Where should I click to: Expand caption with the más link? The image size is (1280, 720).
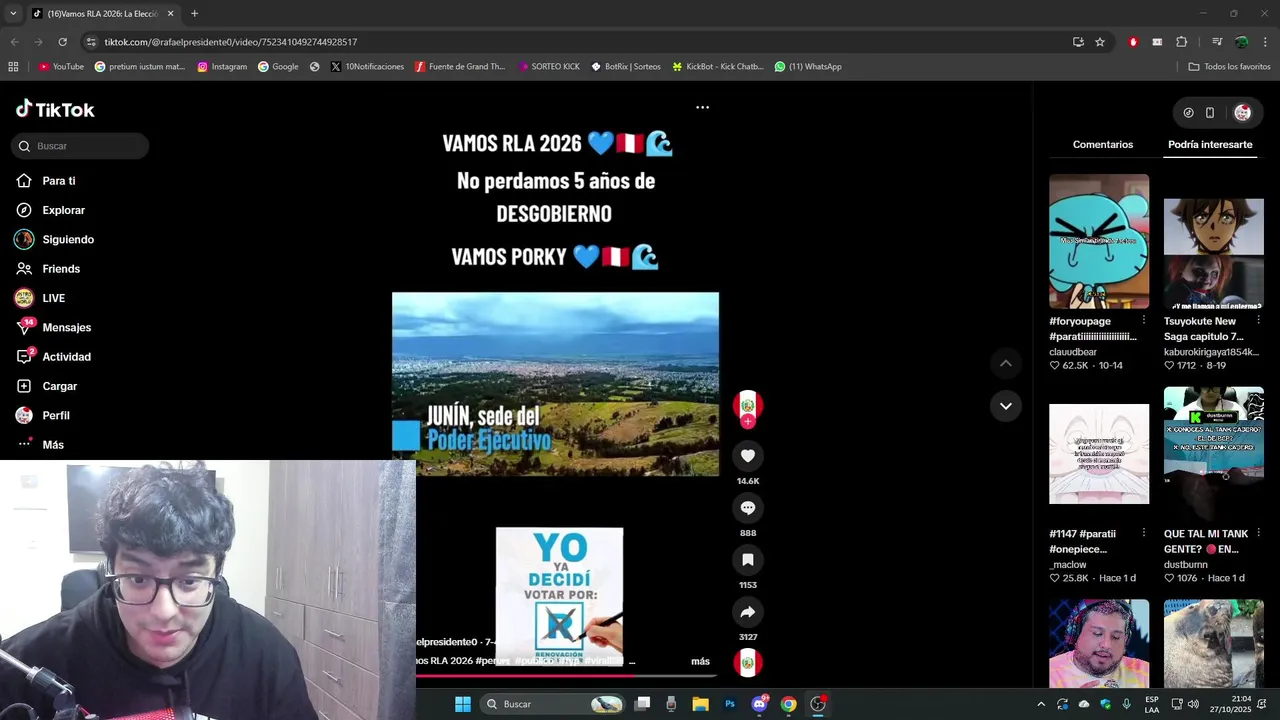700,661
